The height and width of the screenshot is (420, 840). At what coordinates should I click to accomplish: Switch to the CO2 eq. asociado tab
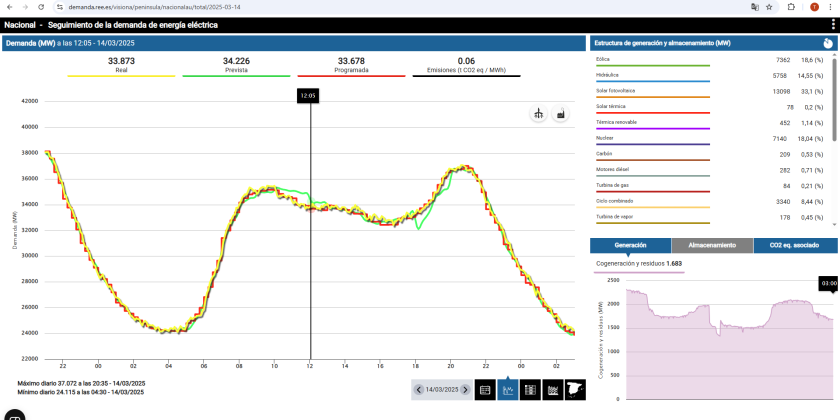795,244
